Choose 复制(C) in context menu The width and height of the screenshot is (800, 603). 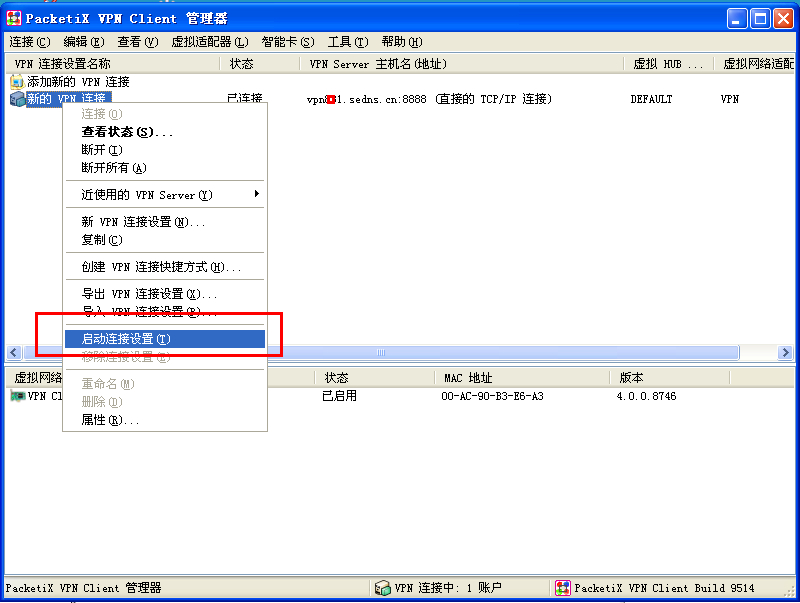[165, 240]
